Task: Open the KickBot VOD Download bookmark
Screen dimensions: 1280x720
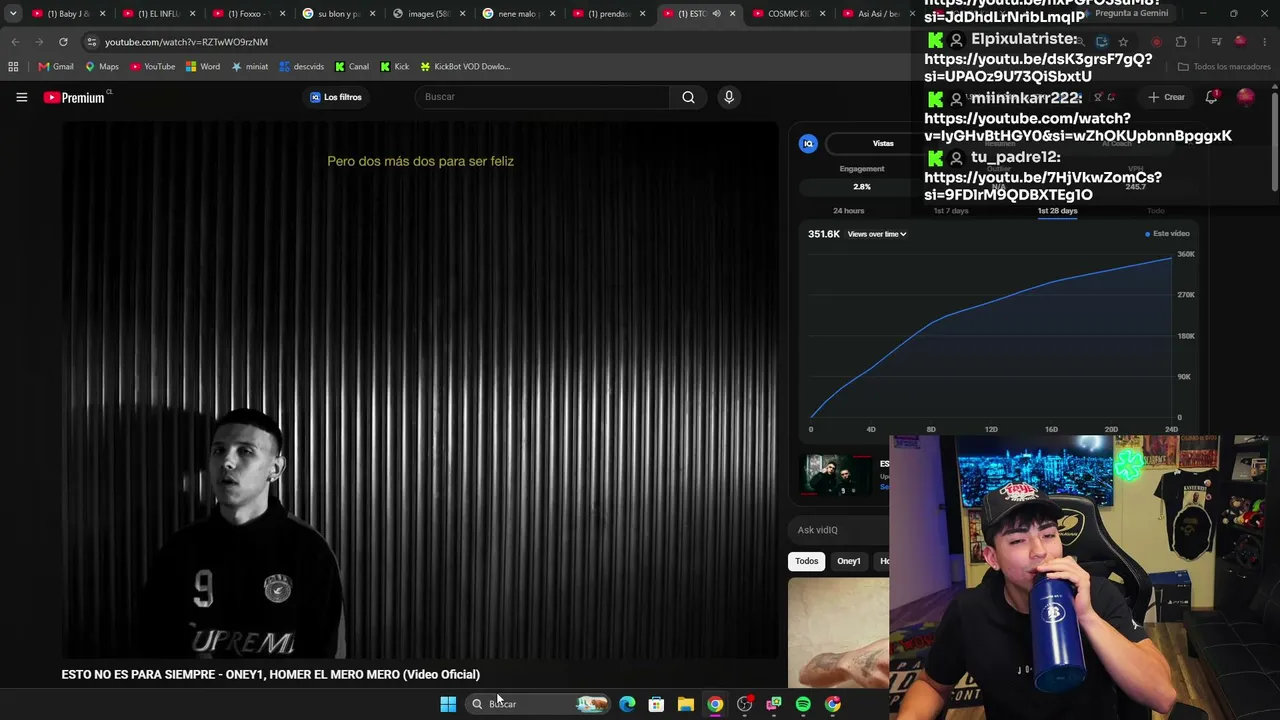Action: tap(465, 67)
